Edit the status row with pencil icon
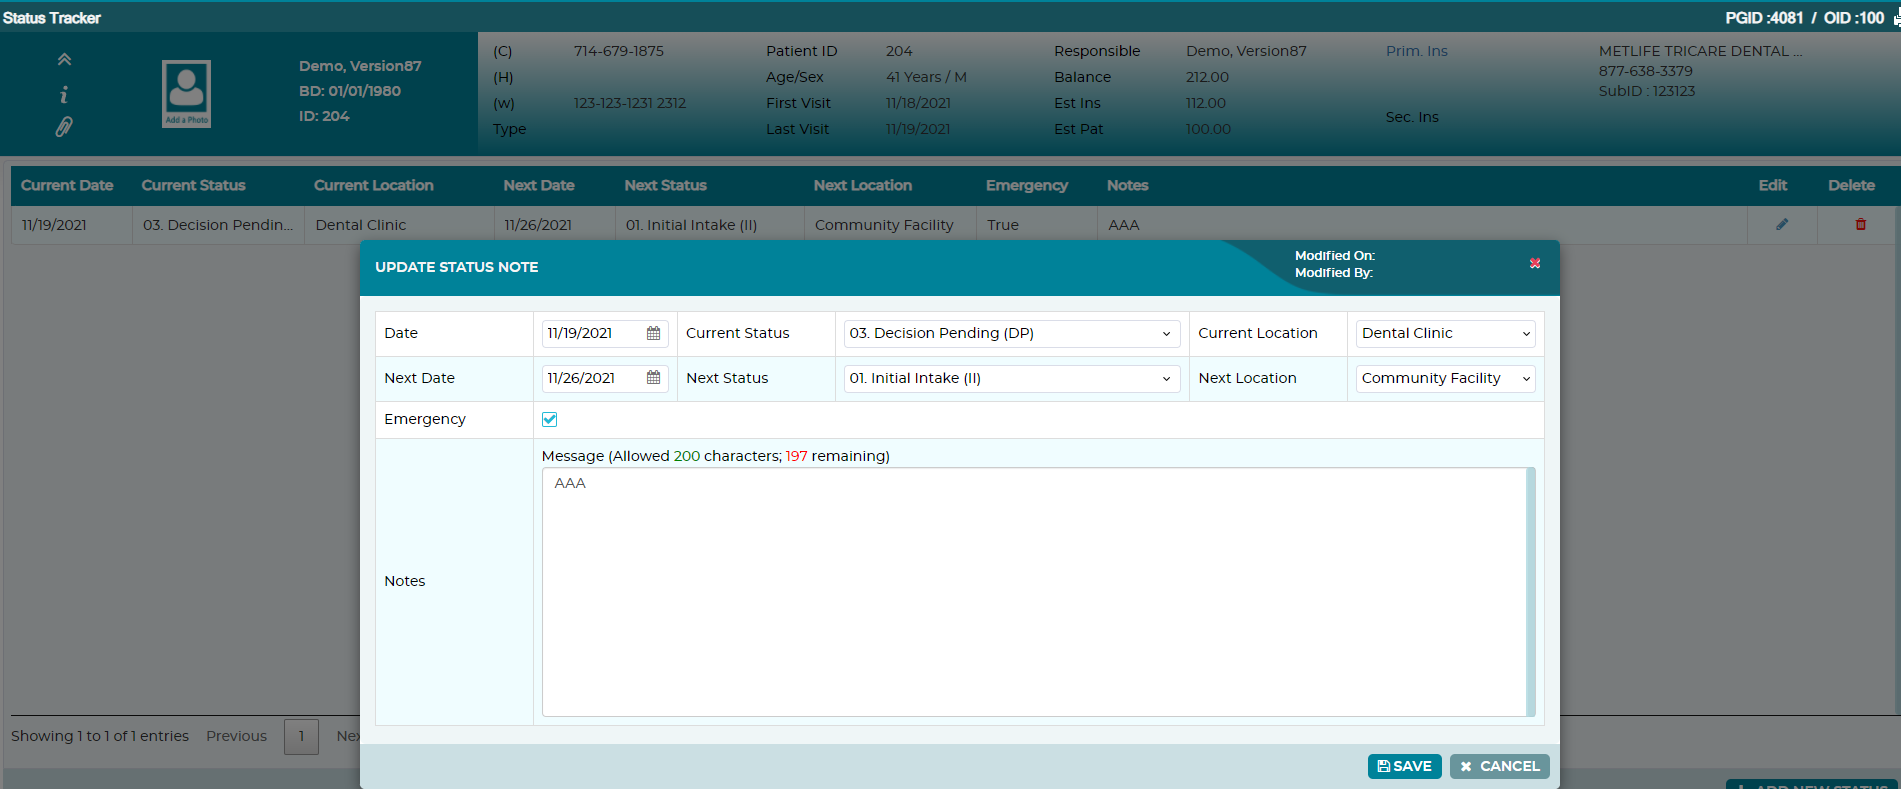 click(1782, 225)
